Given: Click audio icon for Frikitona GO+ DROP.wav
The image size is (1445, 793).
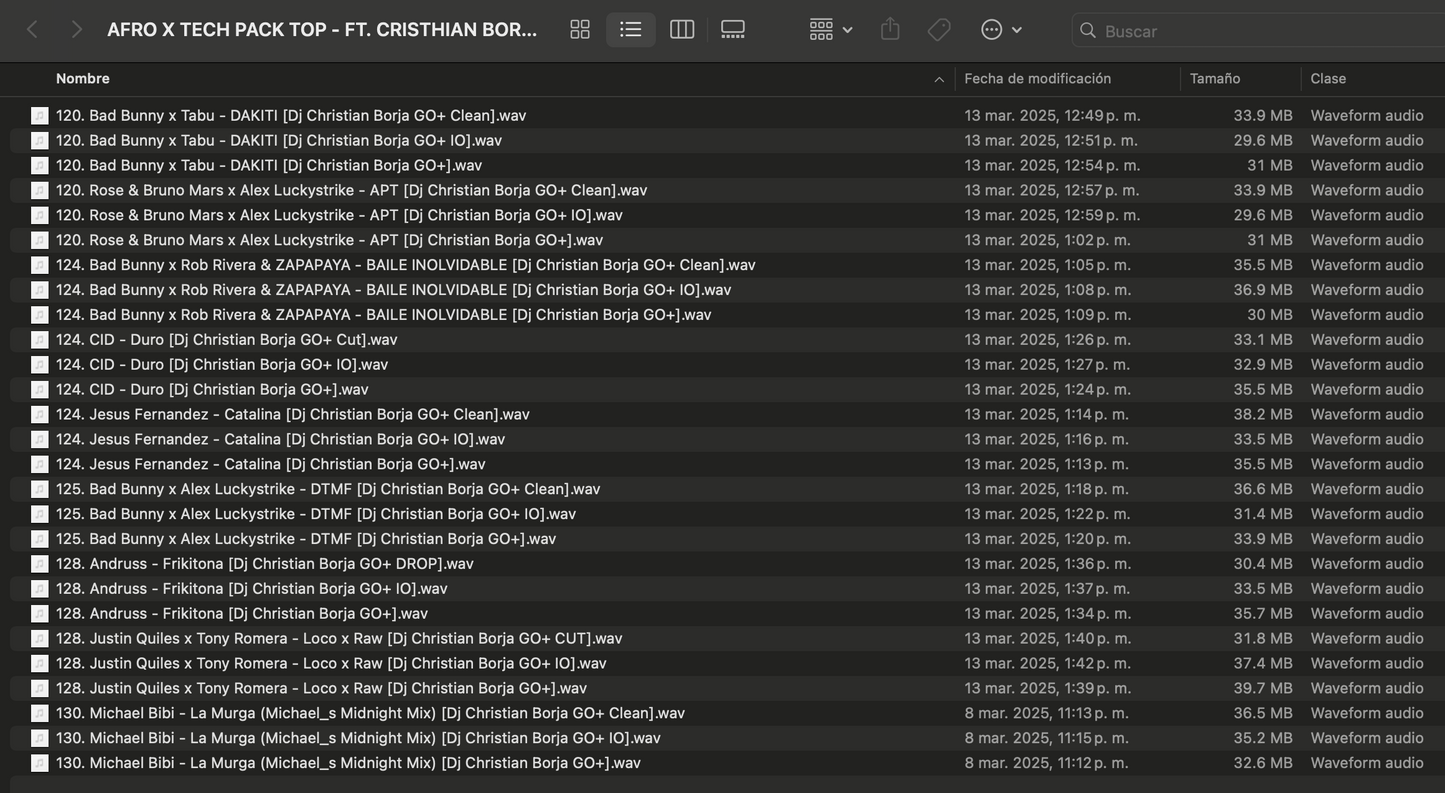Looking at the screenshot, I should coord(40,564).
